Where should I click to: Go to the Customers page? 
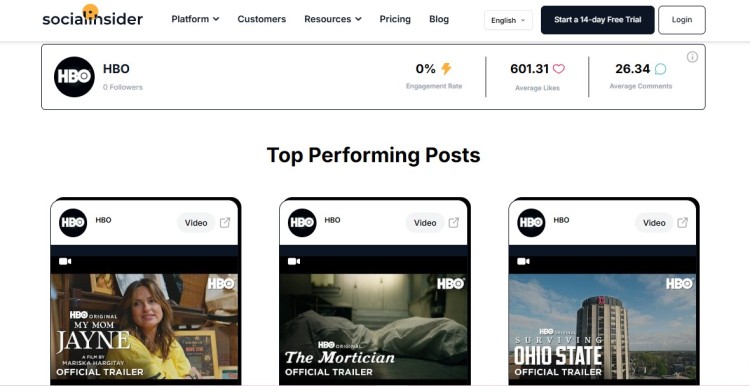pos(262,19)
